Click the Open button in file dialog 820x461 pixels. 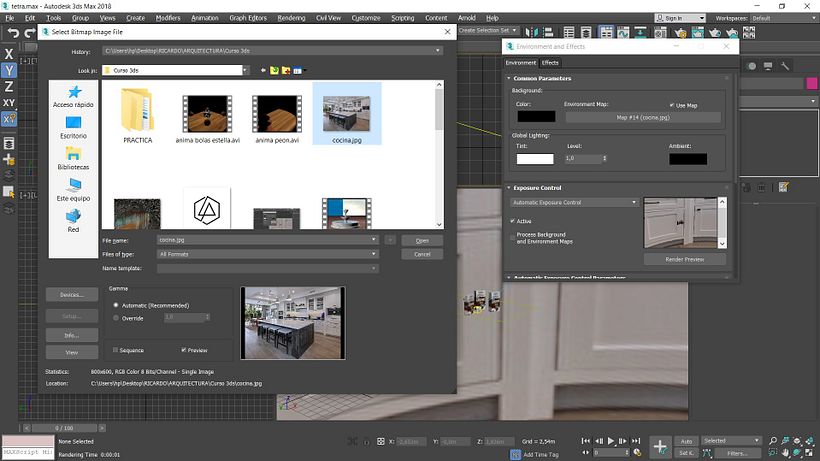pyautogui.click(x=422, y=240)
